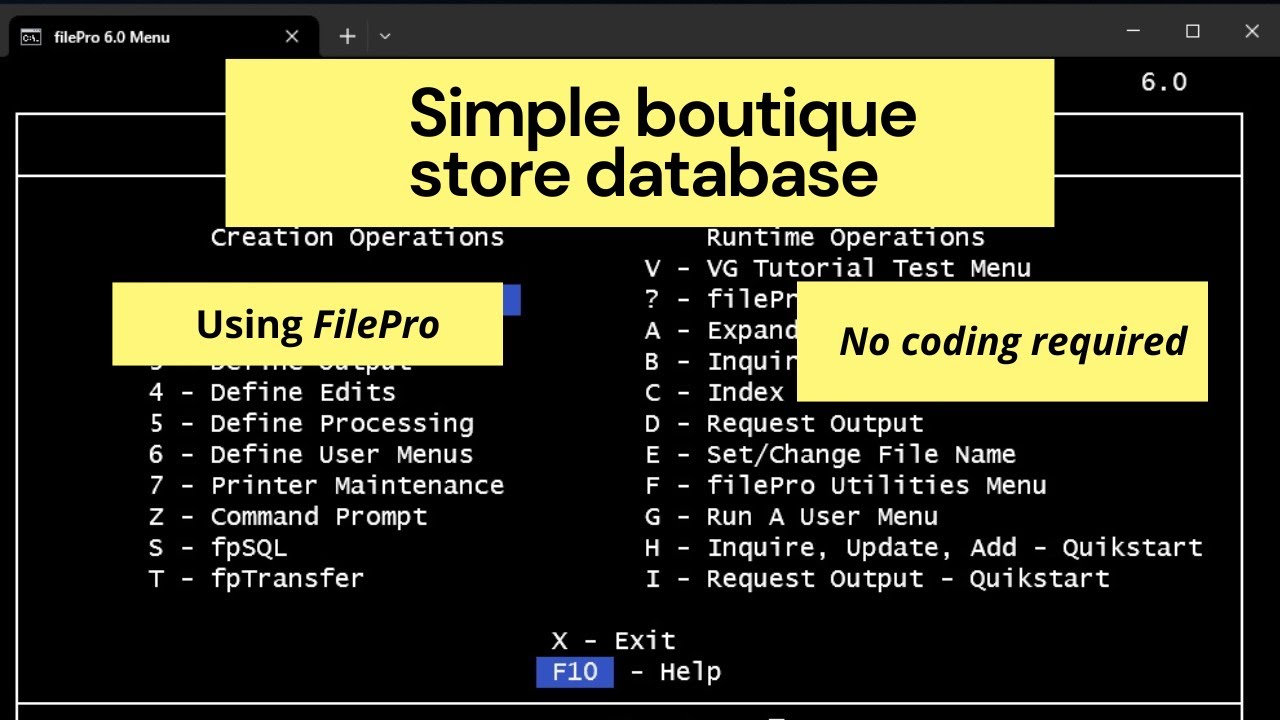
Task: Open a new terminal tab with plus
Action: (347, 37)
